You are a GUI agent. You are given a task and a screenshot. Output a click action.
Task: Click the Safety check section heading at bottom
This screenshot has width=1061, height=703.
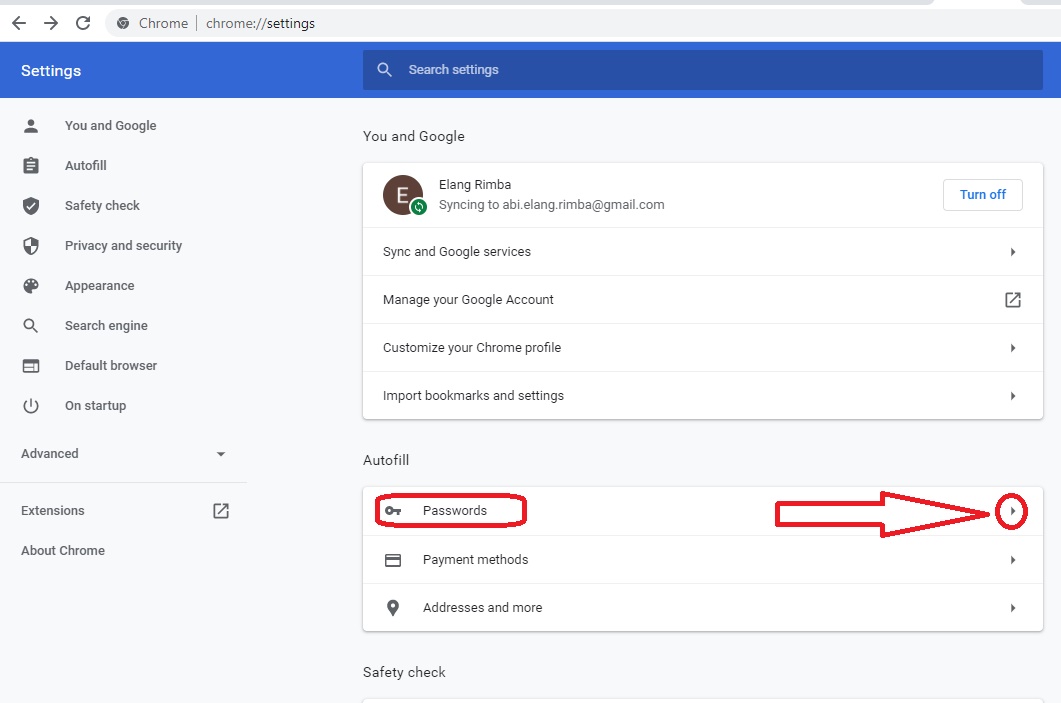(x=404, y=673)
